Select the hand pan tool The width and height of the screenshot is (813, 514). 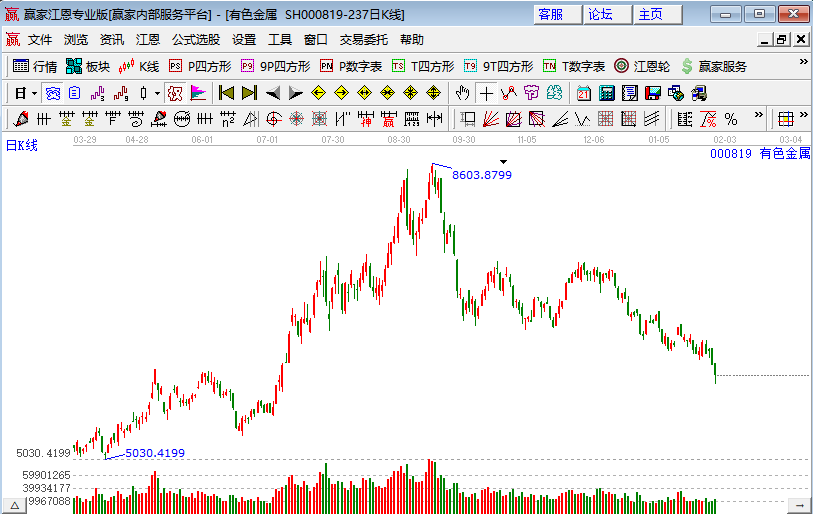click(462, 93)
